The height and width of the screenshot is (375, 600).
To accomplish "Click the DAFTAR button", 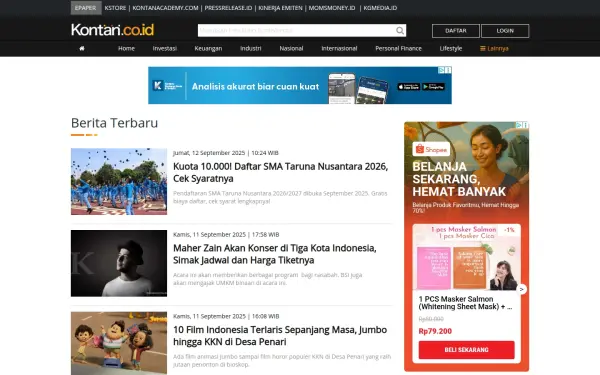I will pos(456,31).
